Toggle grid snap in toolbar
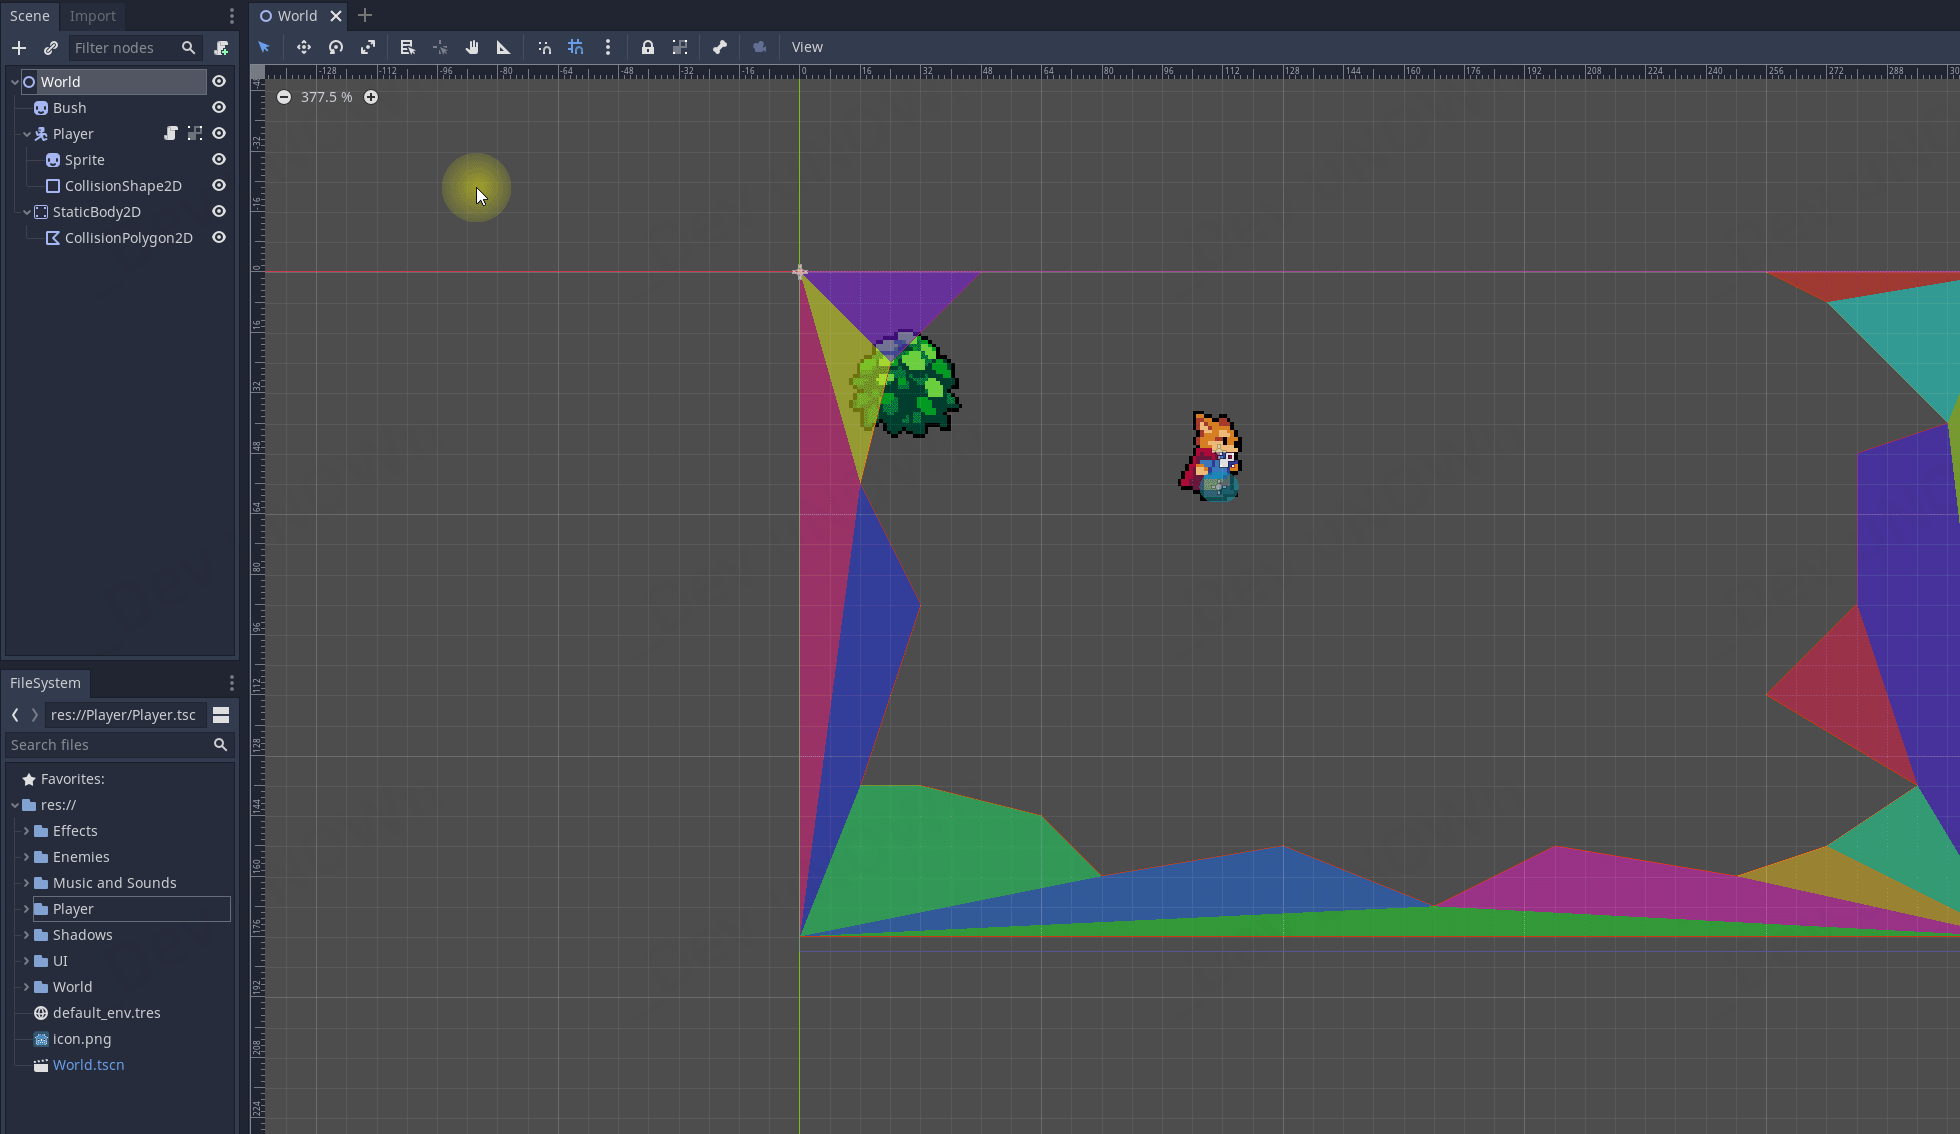 pyautogui.click(x=576, y=47)
